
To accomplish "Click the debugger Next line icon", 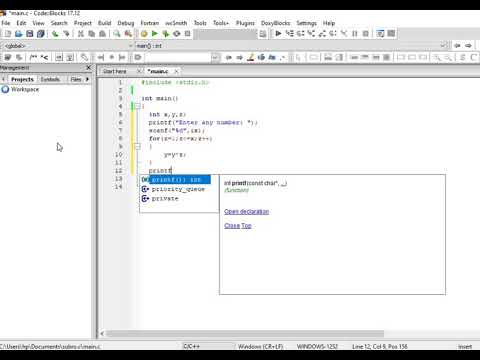I will [300, 33].
